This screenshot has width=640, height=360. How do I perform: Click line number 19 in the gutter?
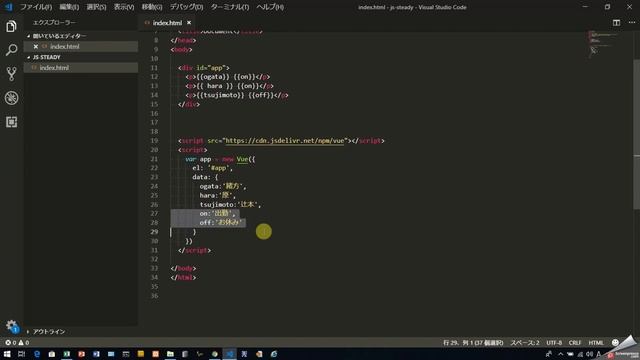coord(154,141)
